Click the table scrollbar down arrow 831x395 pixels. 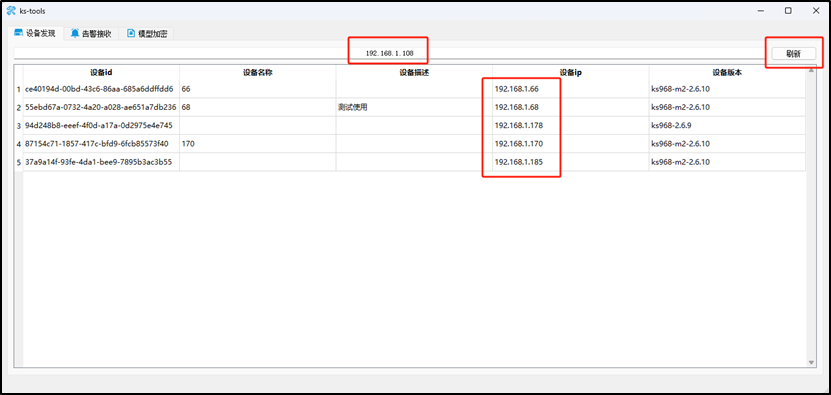811,362
